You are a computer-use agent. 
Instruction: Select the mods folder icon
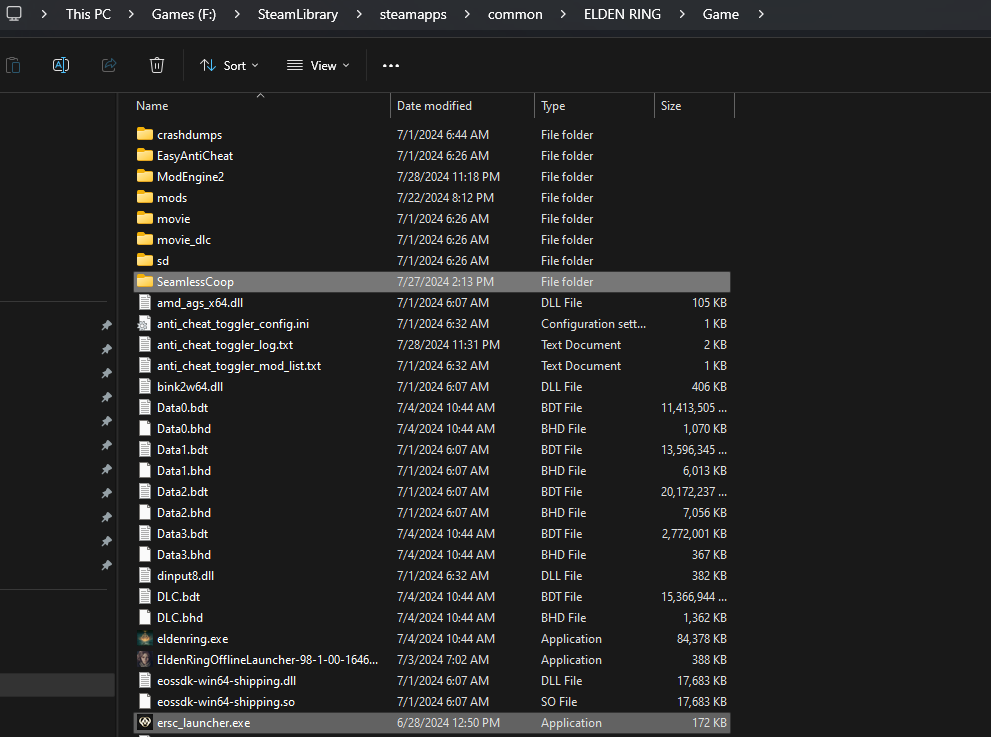(145, 197)
